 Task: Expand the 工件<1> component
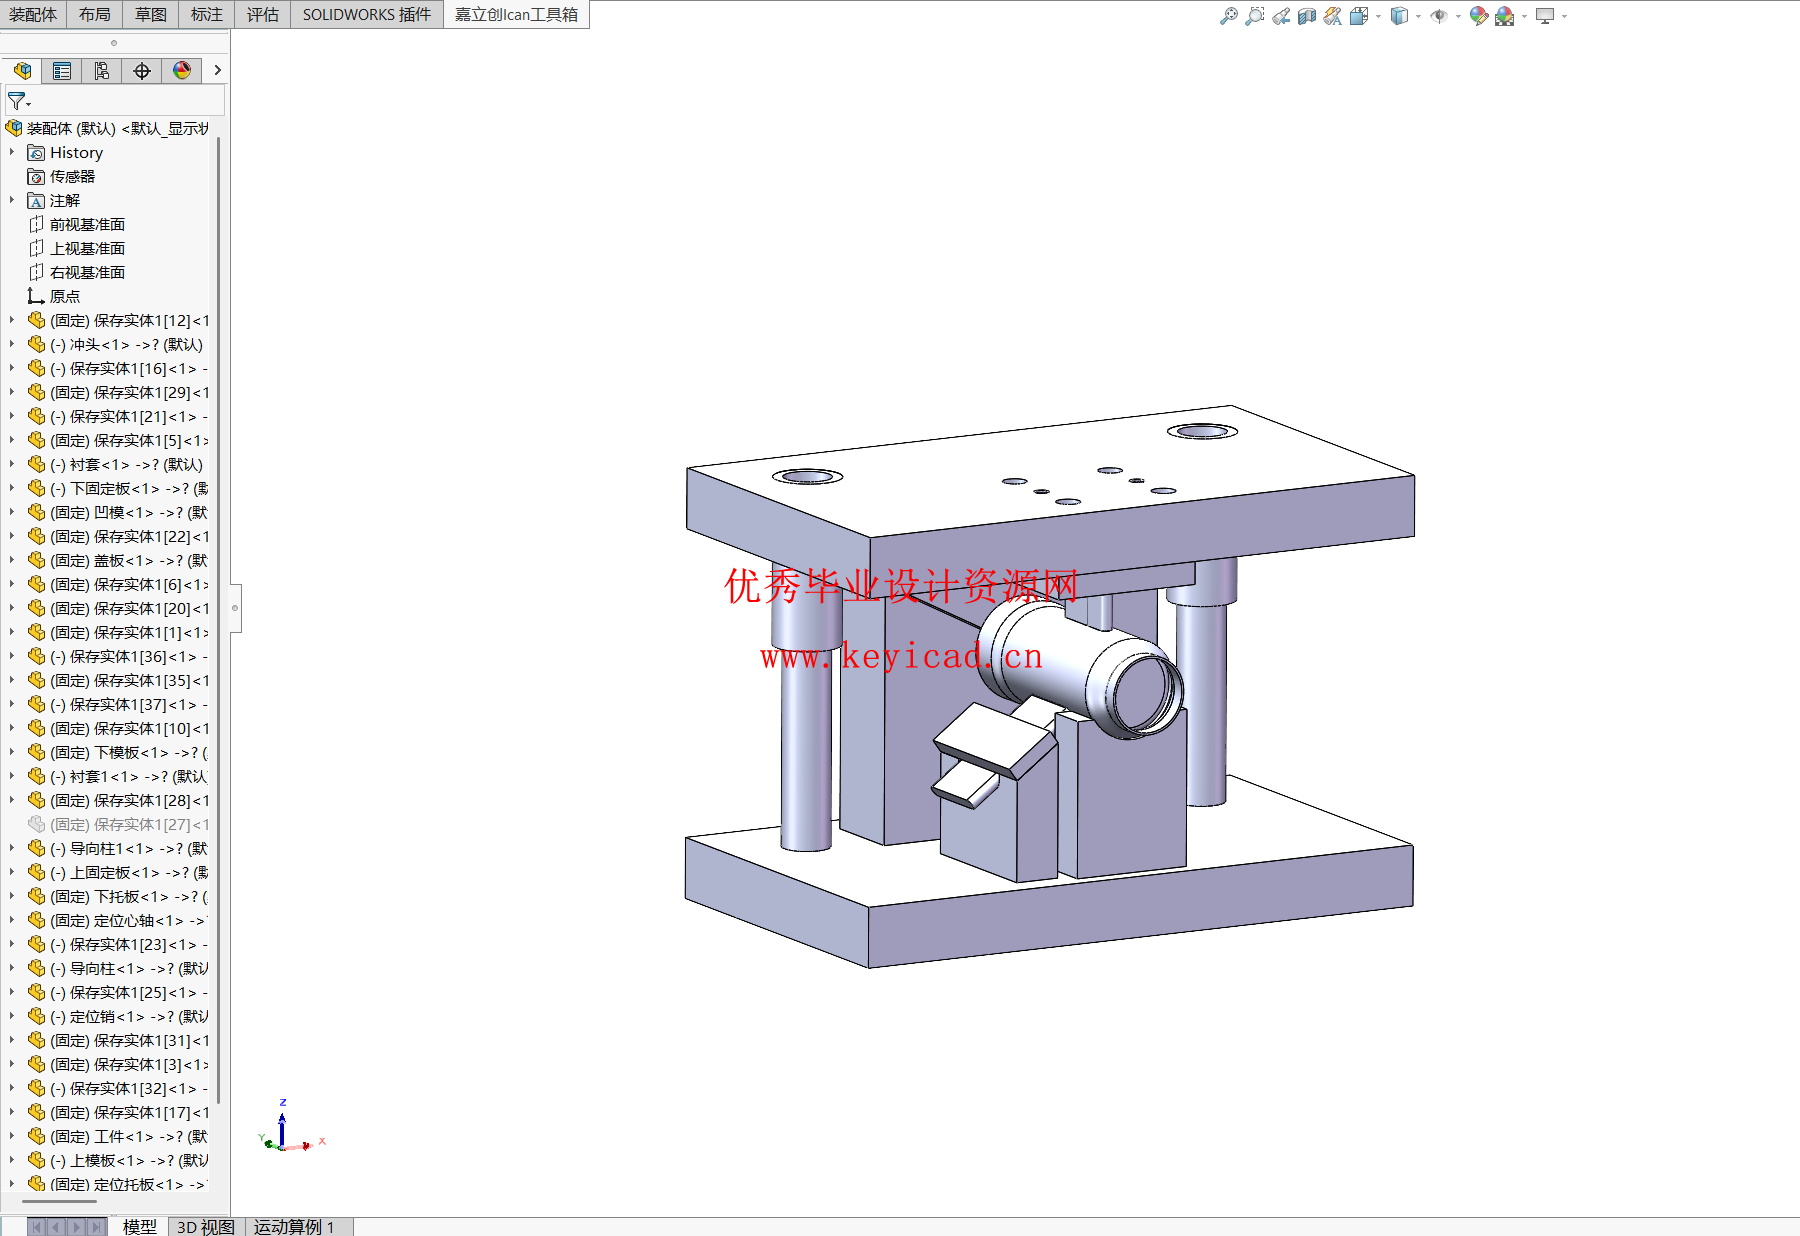pos(12,1136)
